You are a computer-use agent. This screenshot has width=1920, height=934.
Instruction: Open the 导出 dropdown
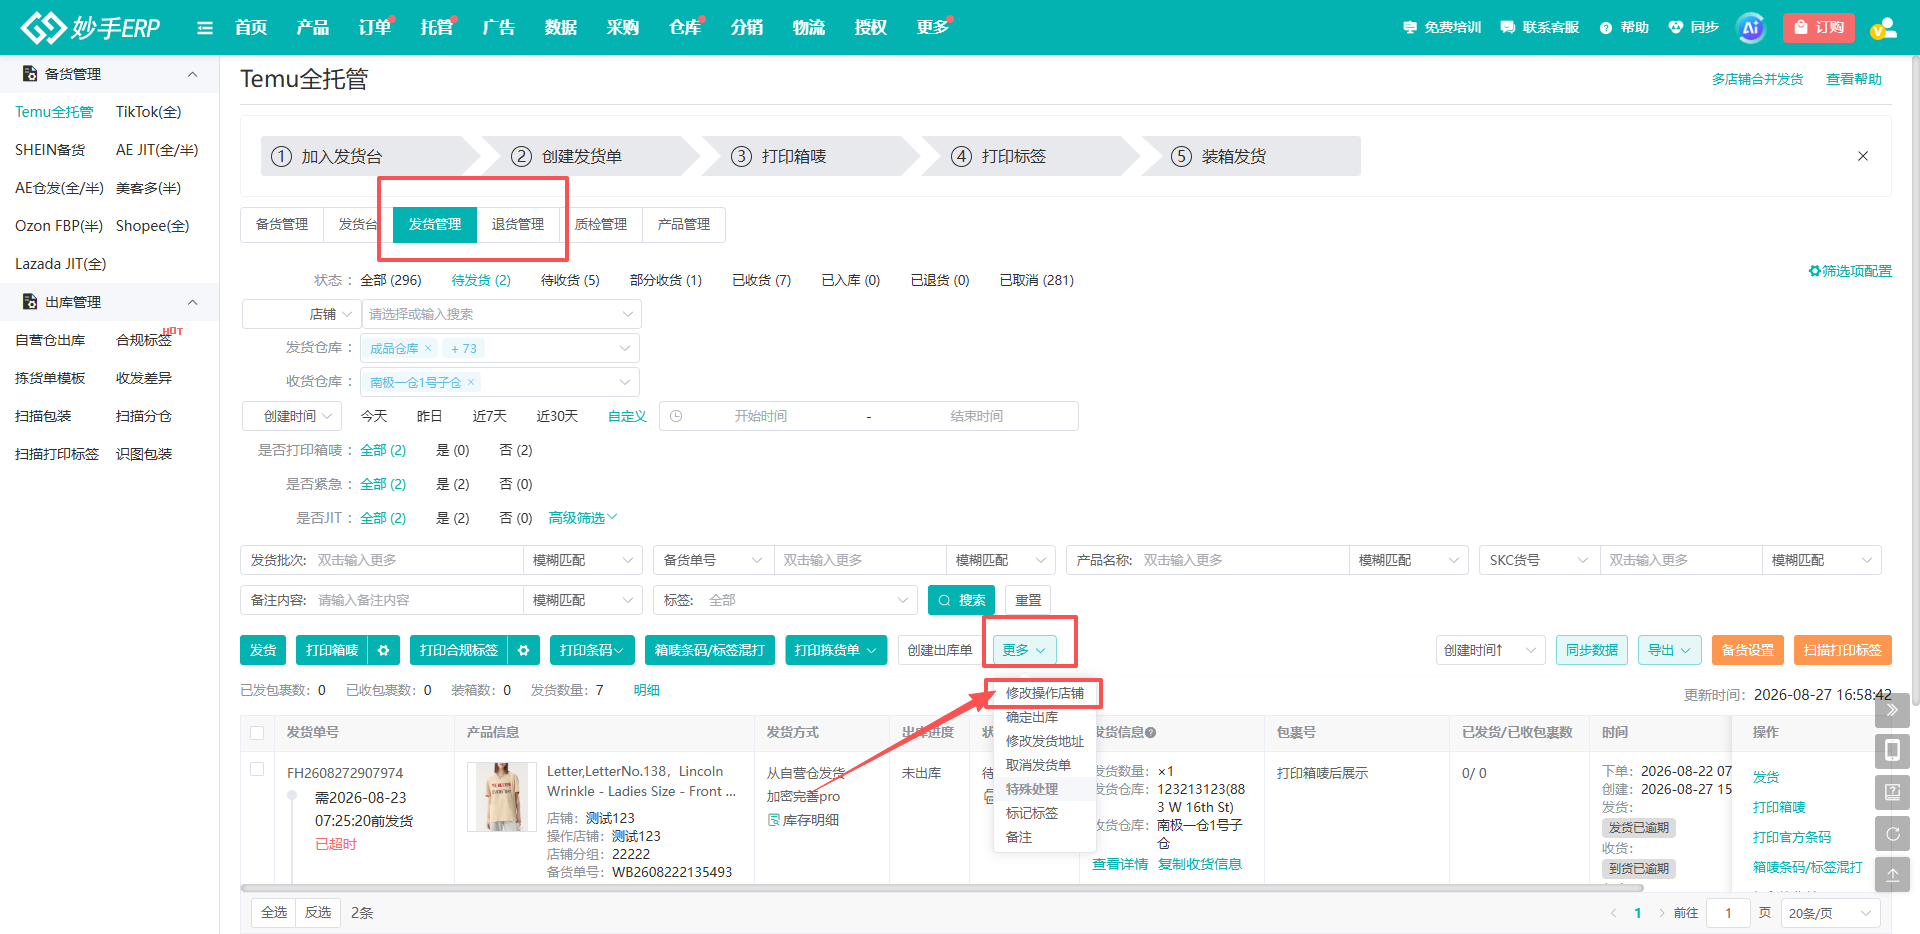1670,650
